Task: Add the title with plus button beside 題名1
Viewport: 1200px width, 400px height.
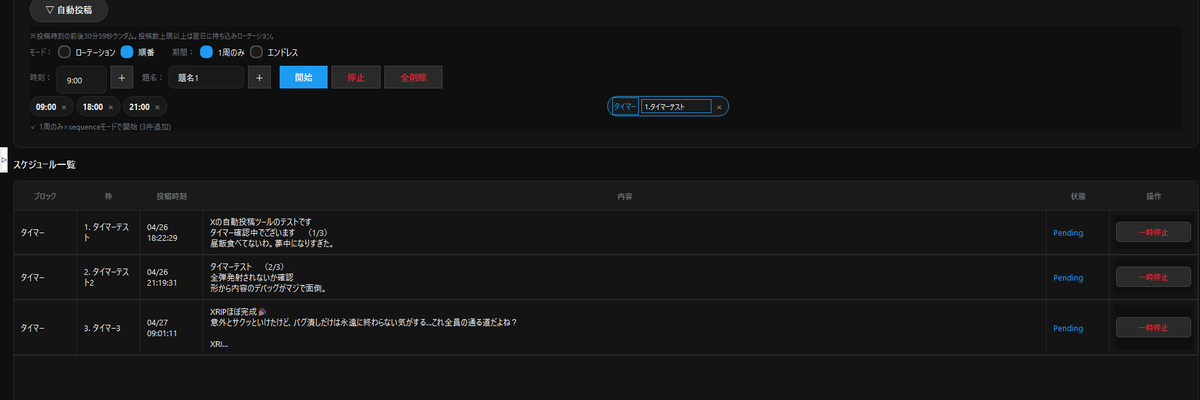Action: [x=259, y=78]
